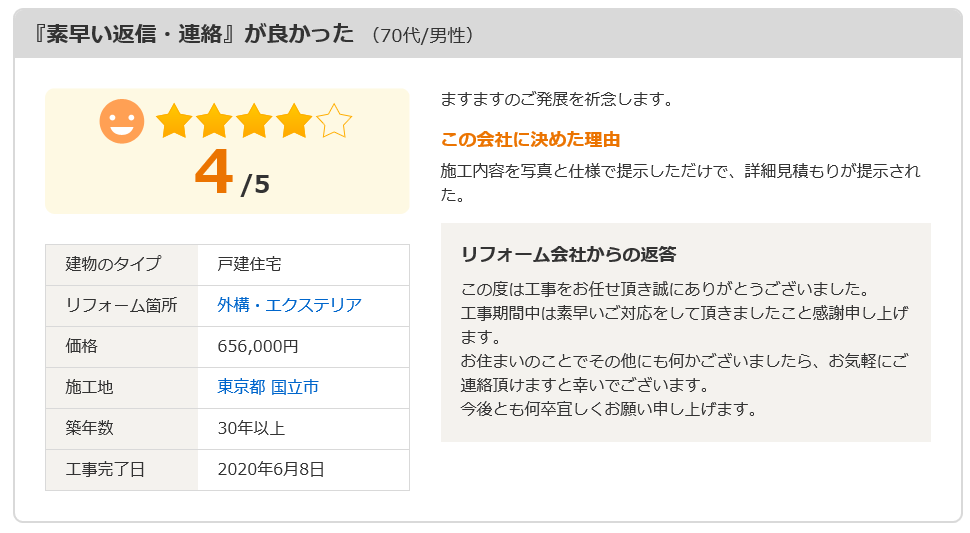
Task: Click the ますますのご発展を祈念します comment text
Action: [556, 100]
